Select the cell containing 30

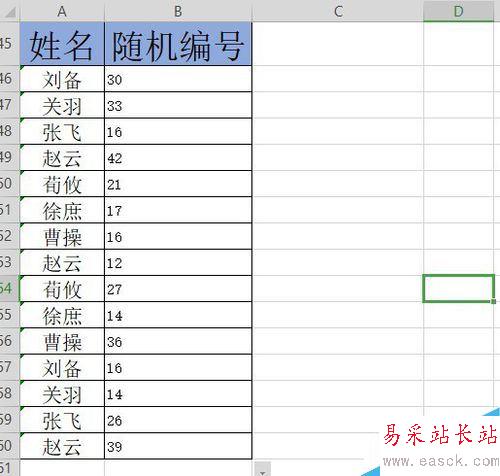coord(178,79)
